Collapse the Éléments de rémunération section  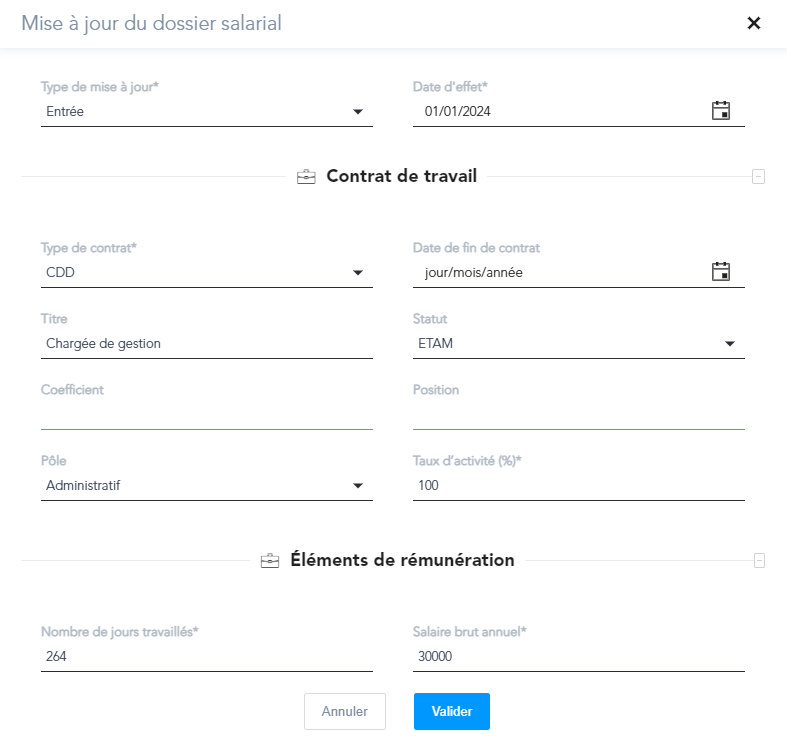(759, 561)
